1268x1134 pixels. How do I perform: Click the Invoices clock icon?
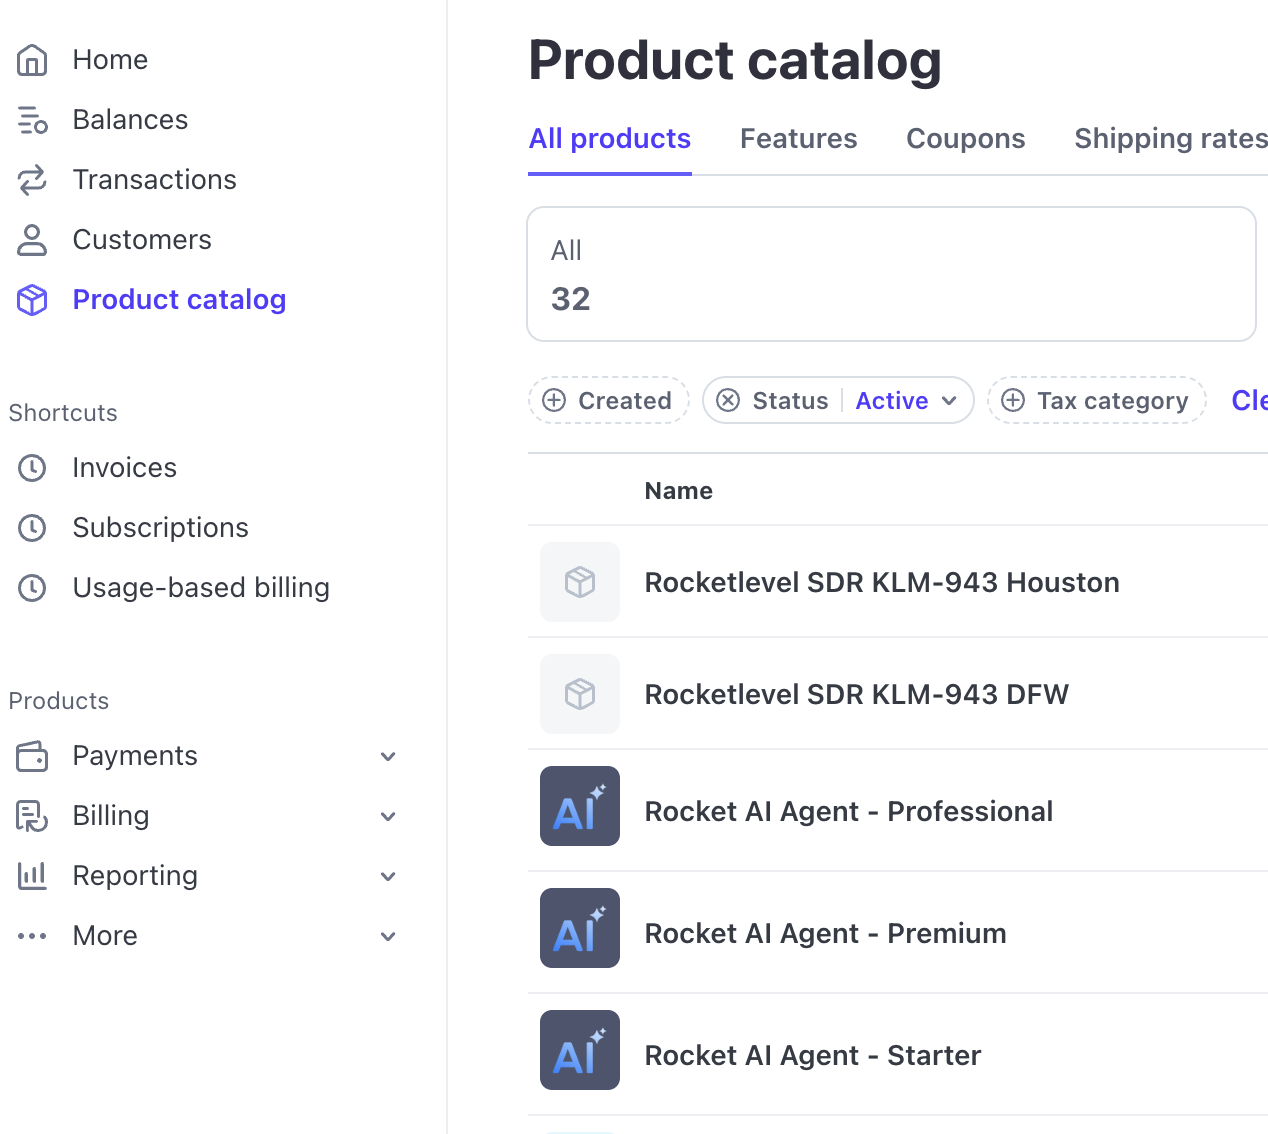point(32,468)
